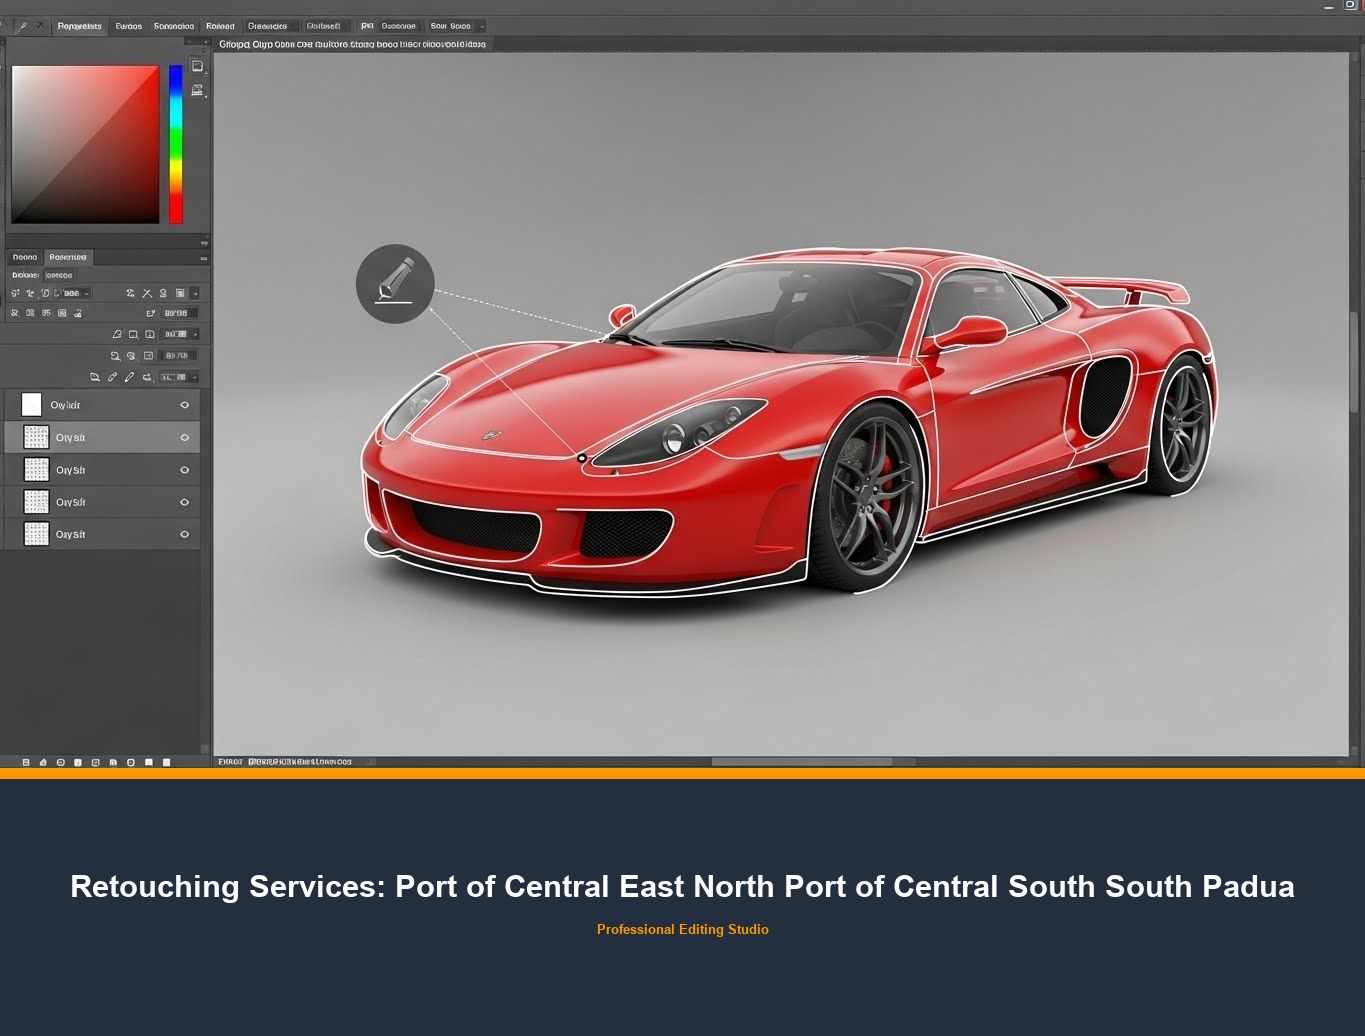Click the anchor point on the car hood path
The height and width of the screenshot is (1036, 1365).
[x=582, y=458]
